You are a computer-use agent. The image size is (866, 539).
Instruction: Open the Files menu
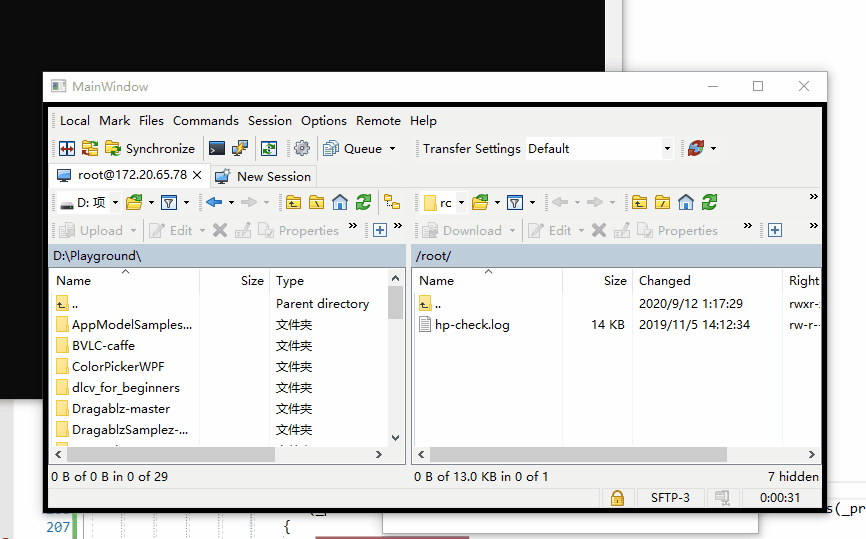click(151, 120)
